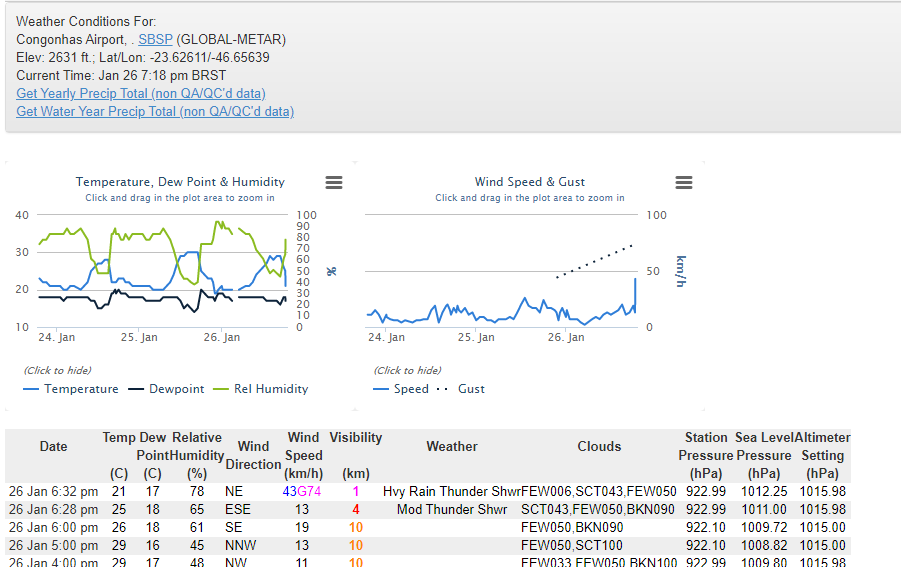Select the 26 Jan 6:32 pm row
901x567 pixels.
click(x=54, y=492)
